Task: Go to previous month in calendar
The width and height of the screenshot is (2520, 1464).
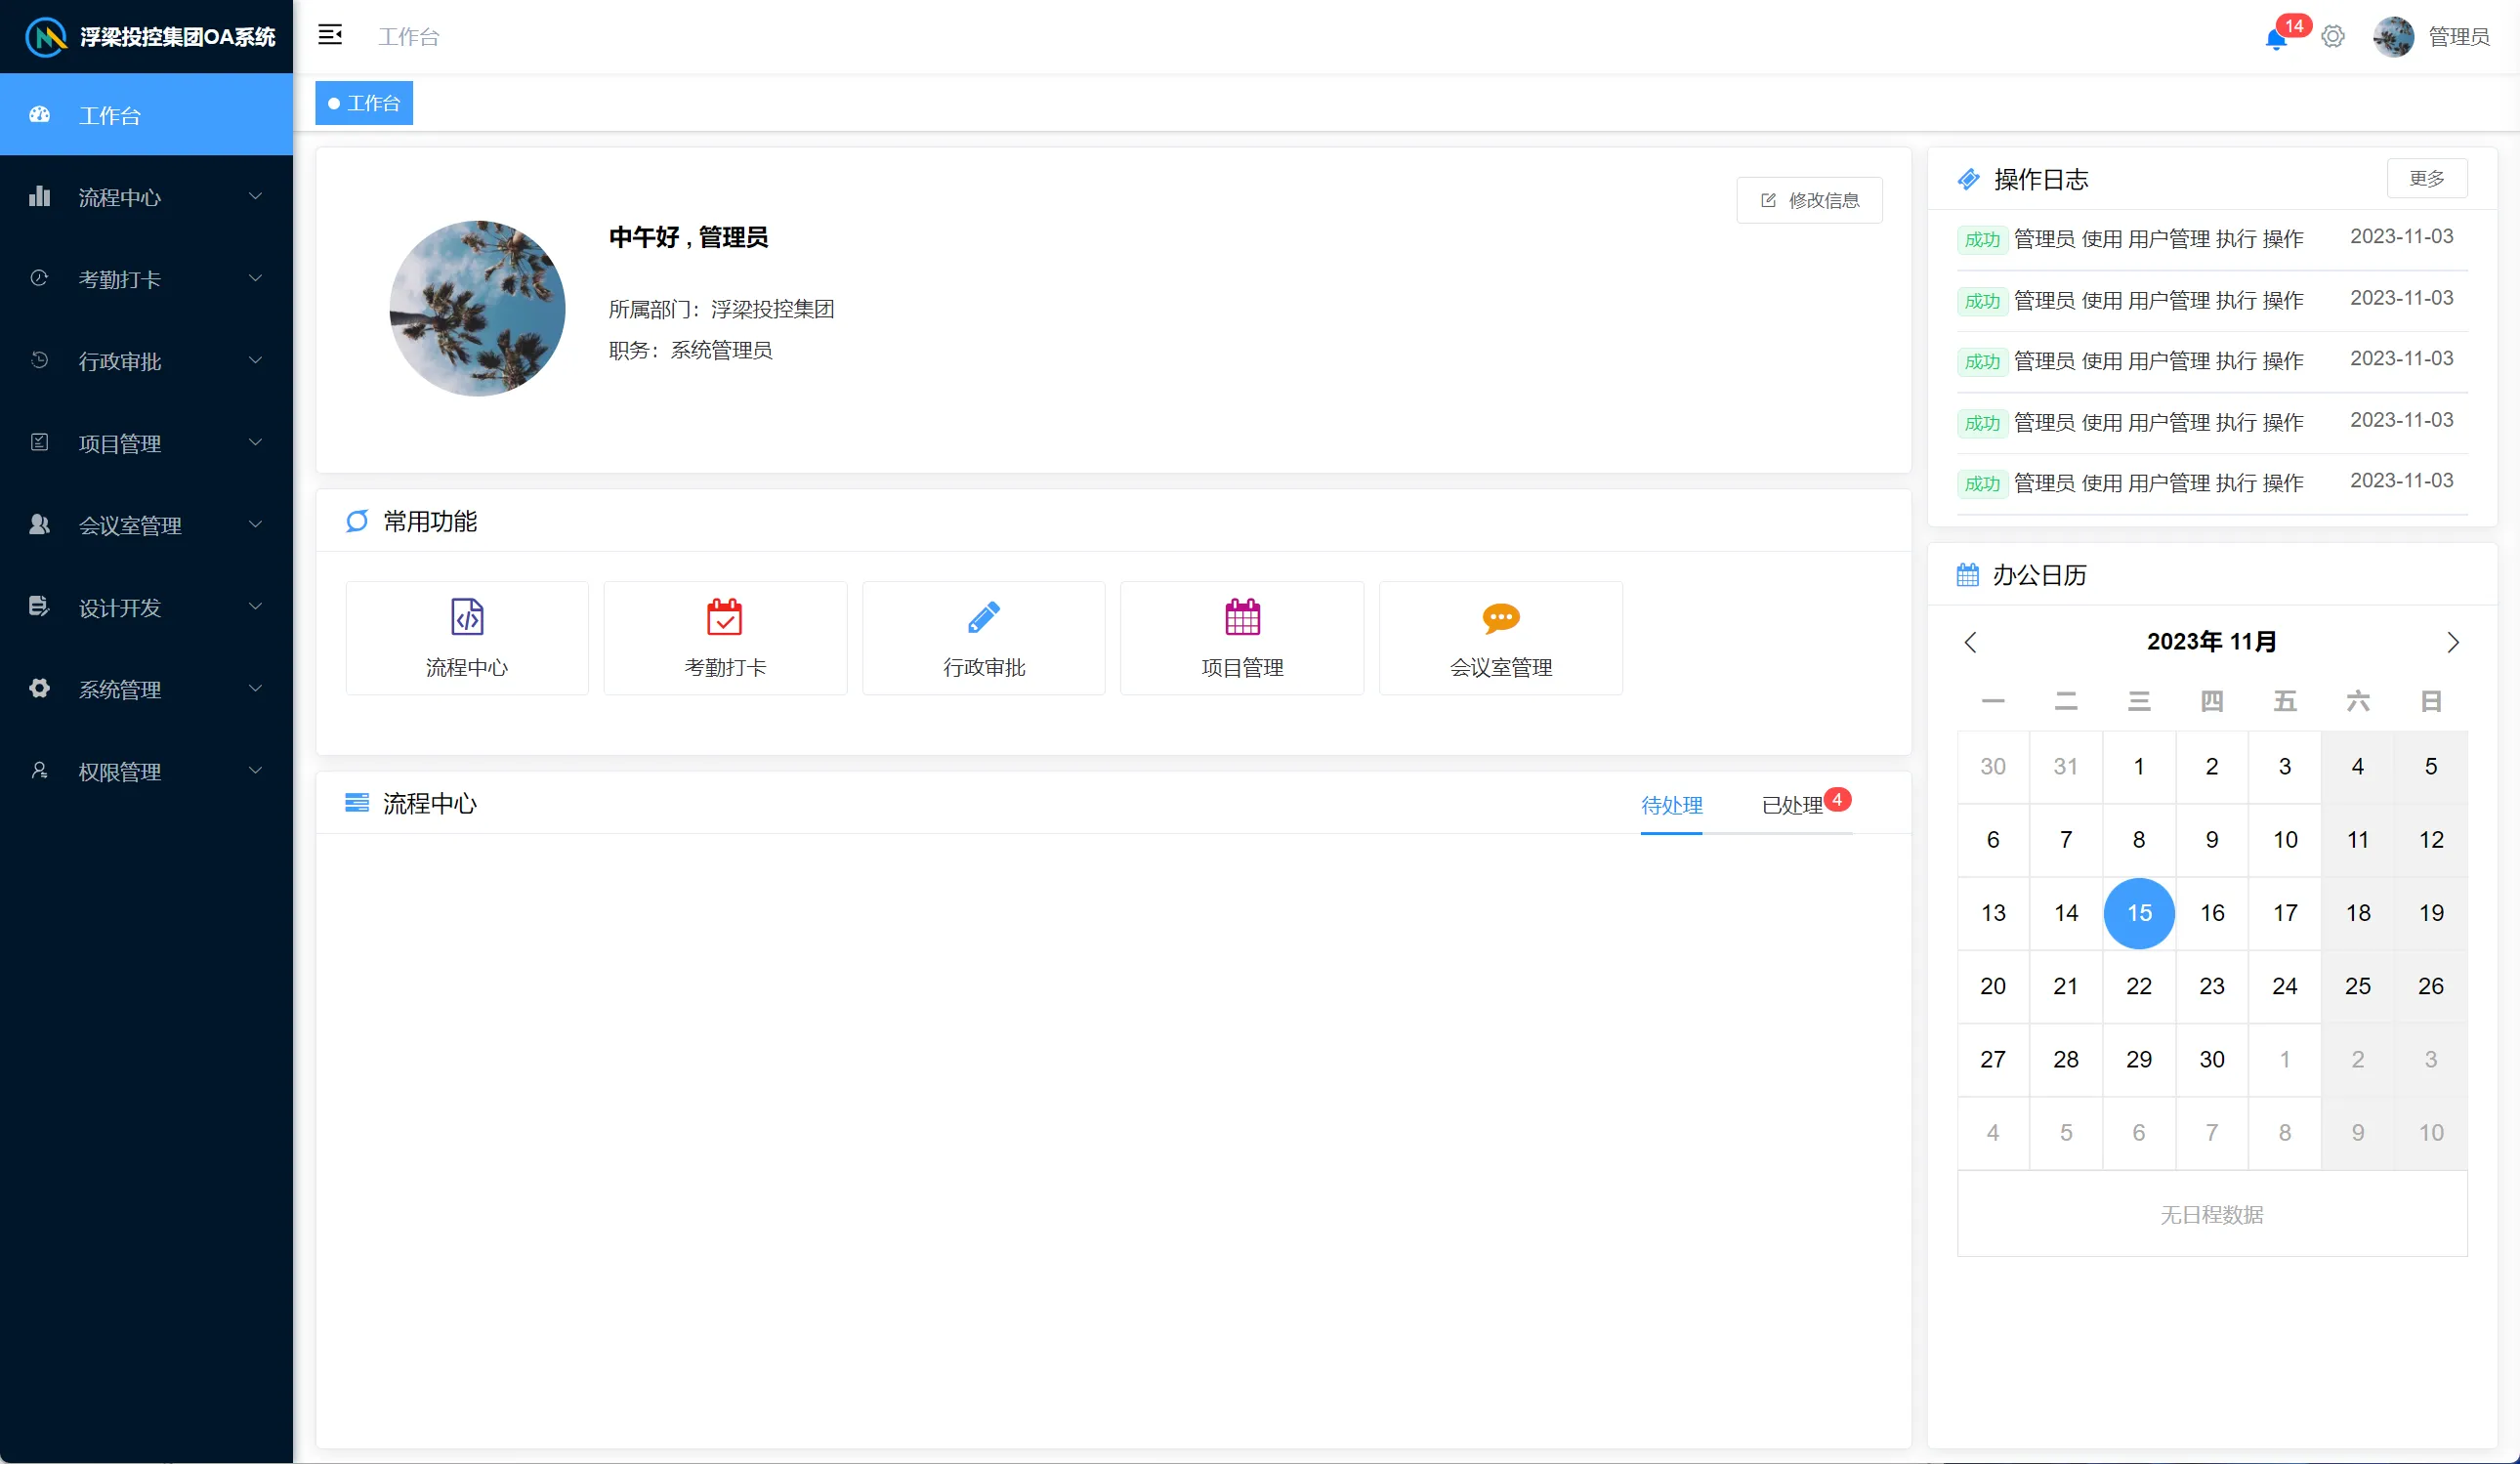Action: tap(1970, 642)
